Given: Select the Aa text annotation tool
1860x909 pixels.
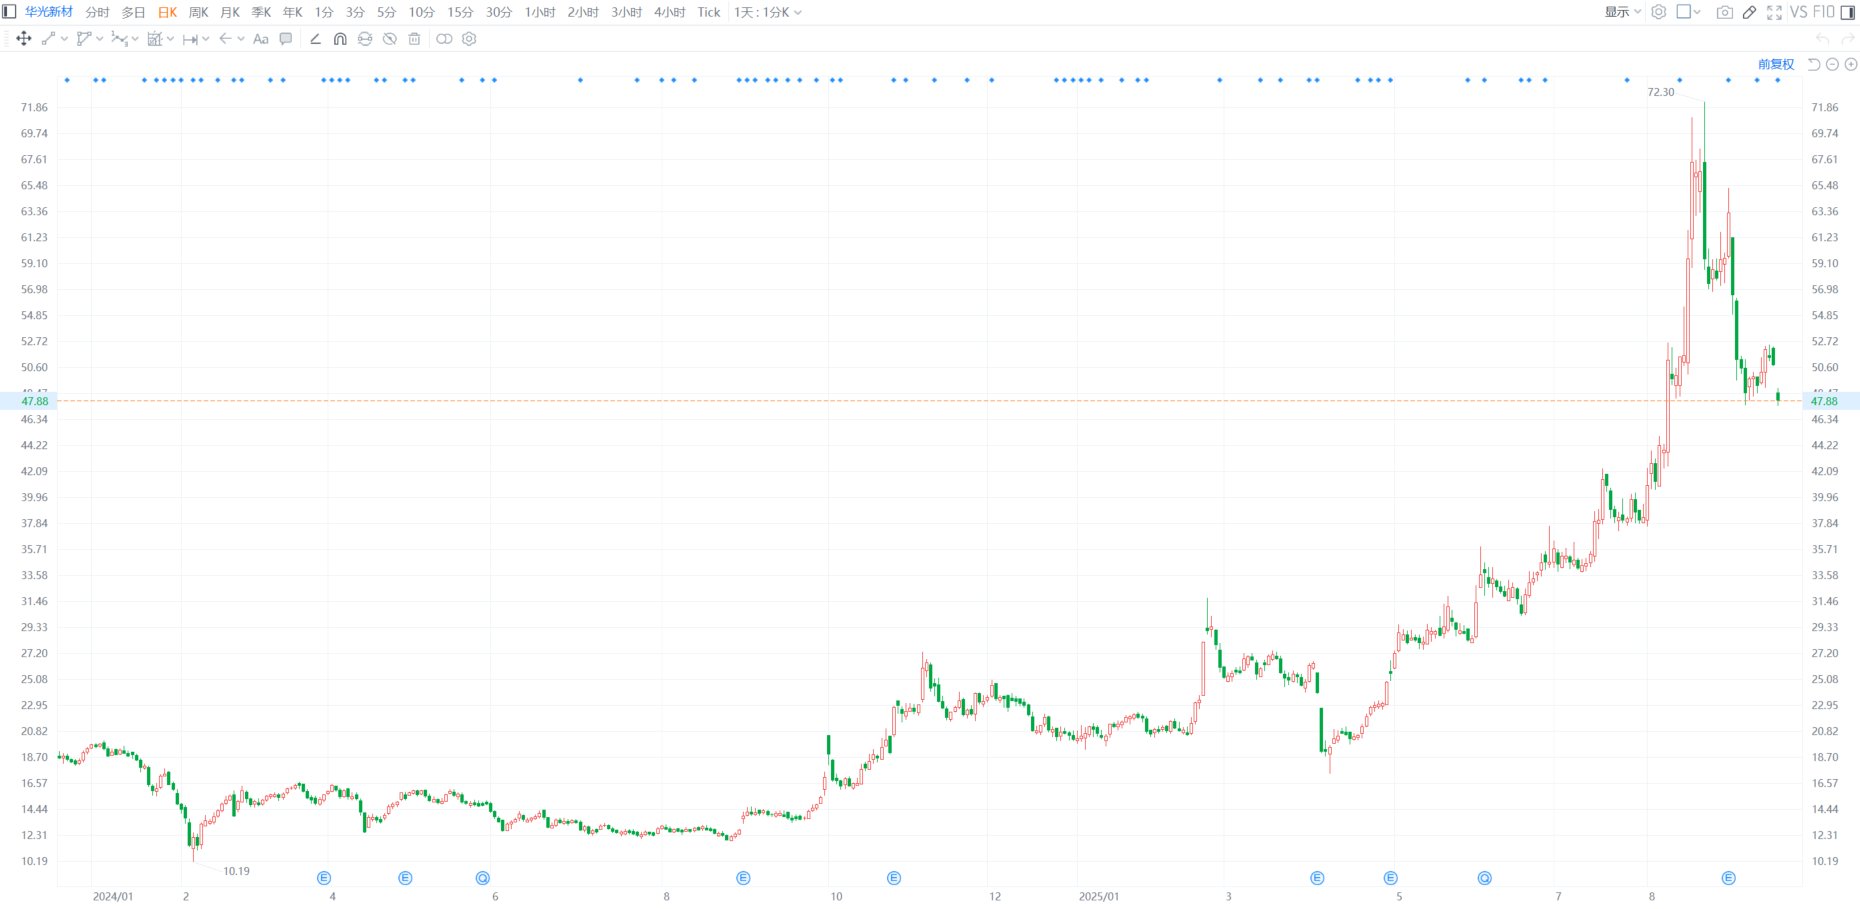Looking at the screenshot, I should point(261,39).
